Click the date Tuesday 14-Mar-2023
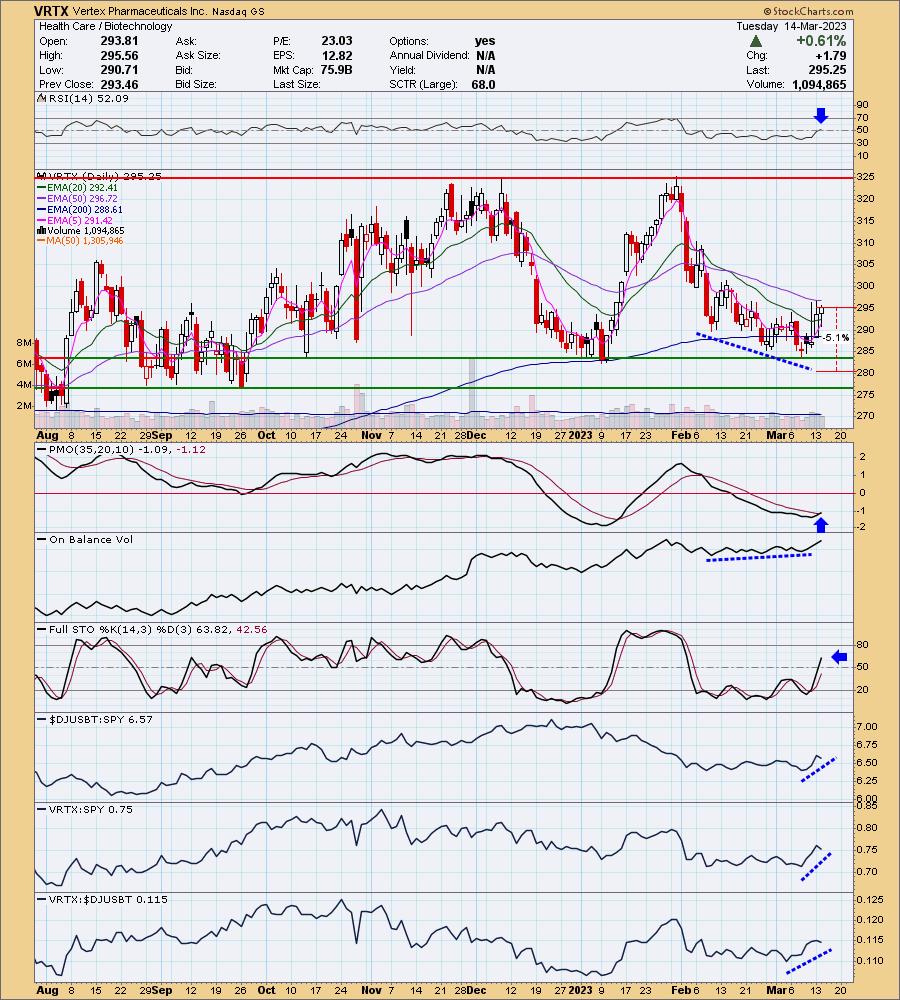Viewport: 900px width, 1000px height. (792, 26)
